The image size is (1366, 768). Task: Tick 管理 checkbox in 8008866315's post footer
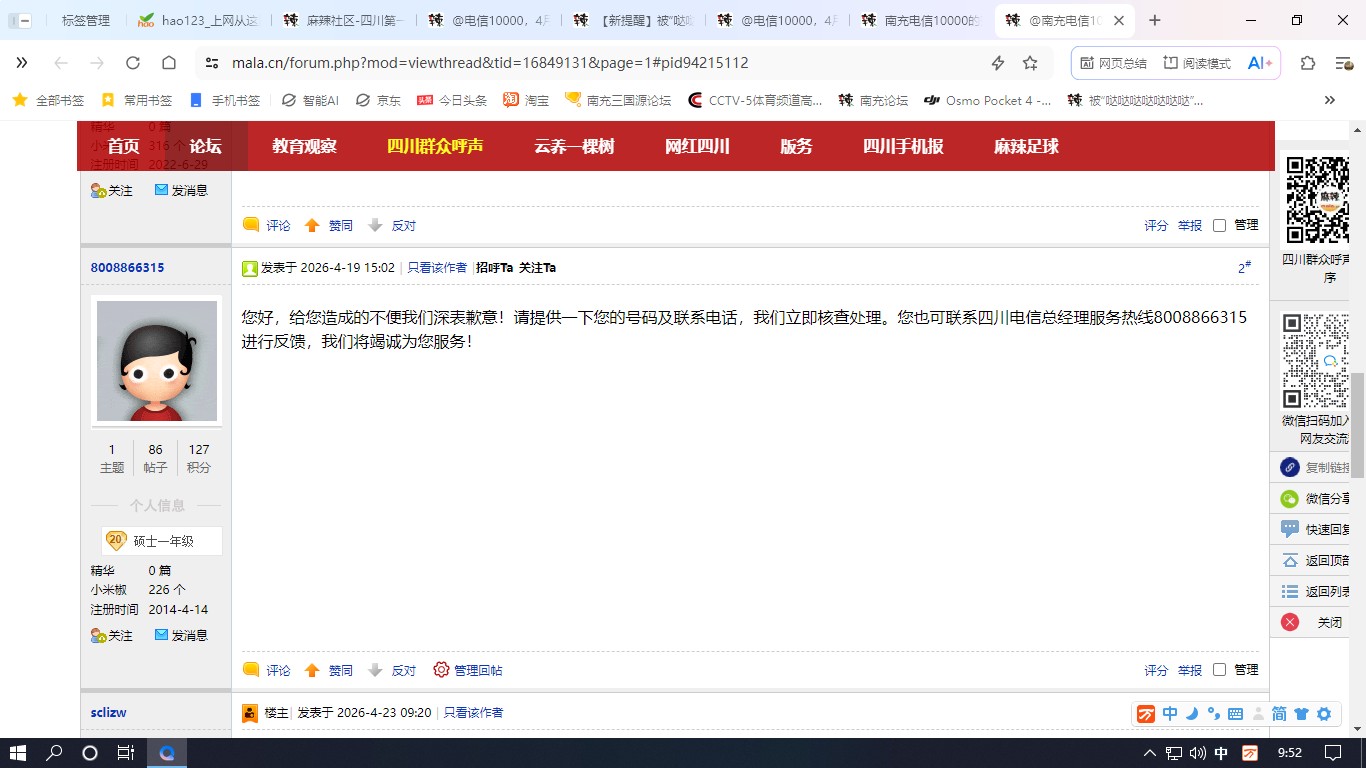(1219, 670)
